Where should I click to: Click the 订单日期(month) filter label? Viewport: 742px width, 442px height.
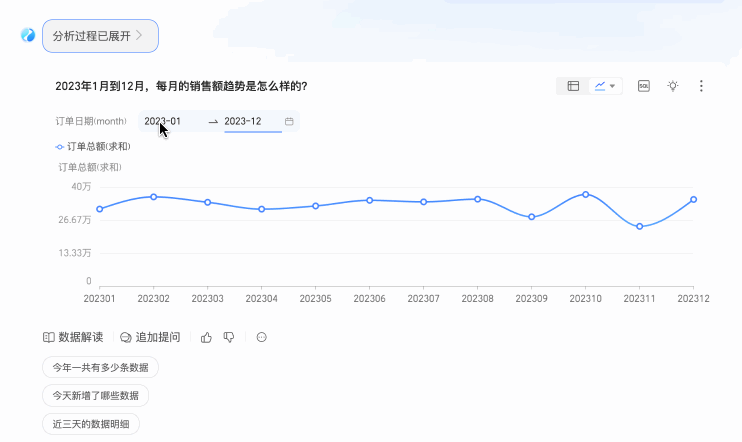click(91, 121)
